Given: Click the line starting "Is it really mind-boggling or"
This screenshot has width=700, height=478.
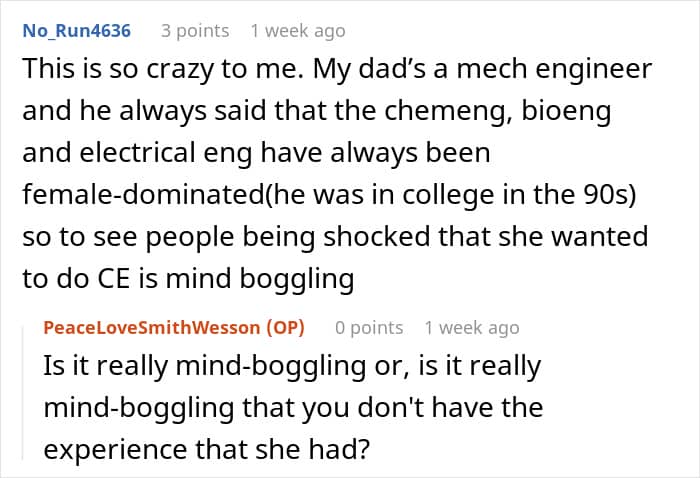Looking at the screenshot, I should coord(292,366).
